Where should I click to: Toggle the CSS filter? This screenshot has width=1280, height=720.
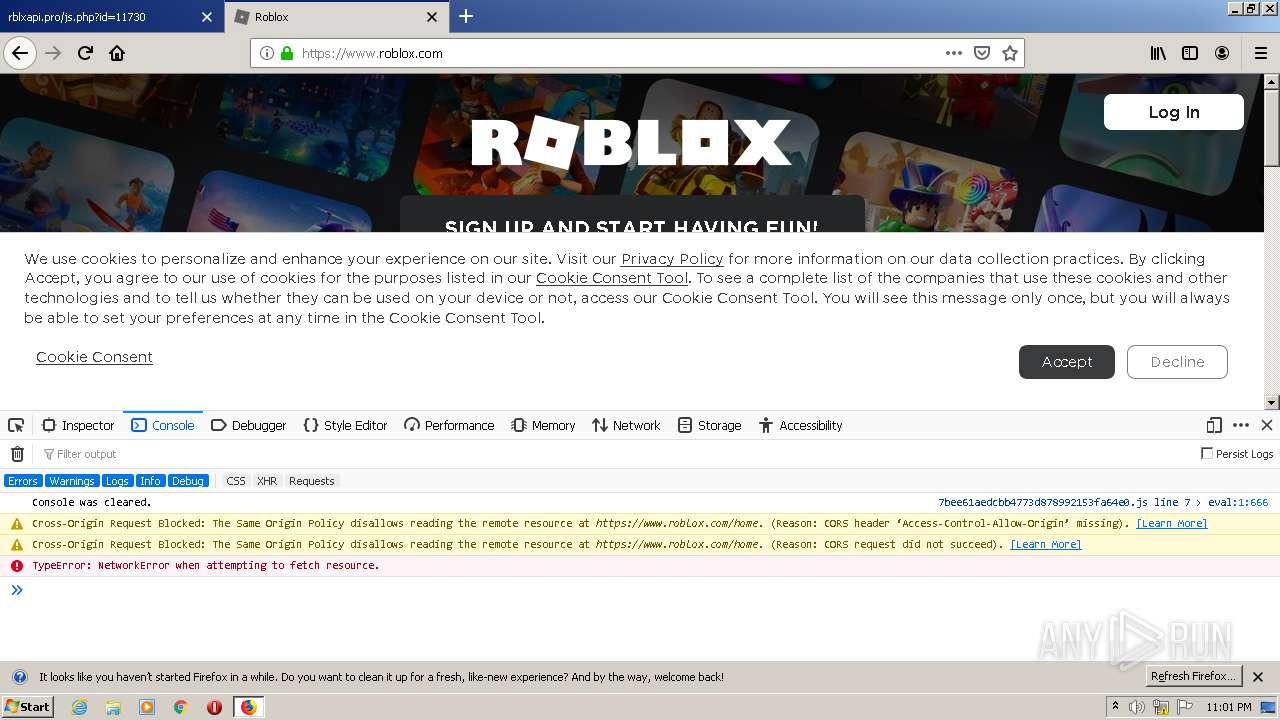(235, 481)
